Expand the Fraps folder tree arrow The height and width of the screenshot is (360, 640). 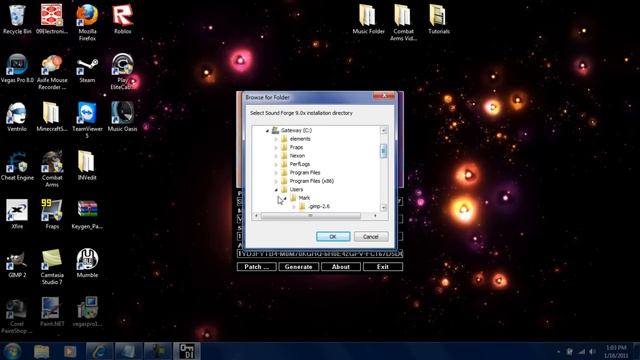276,147
